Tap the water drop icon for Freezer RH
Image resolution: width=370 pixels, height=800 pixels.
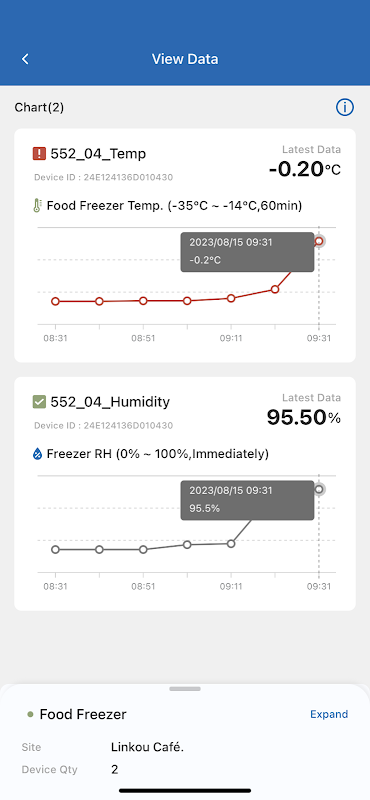pyautogui.click(x=37, y=454)
